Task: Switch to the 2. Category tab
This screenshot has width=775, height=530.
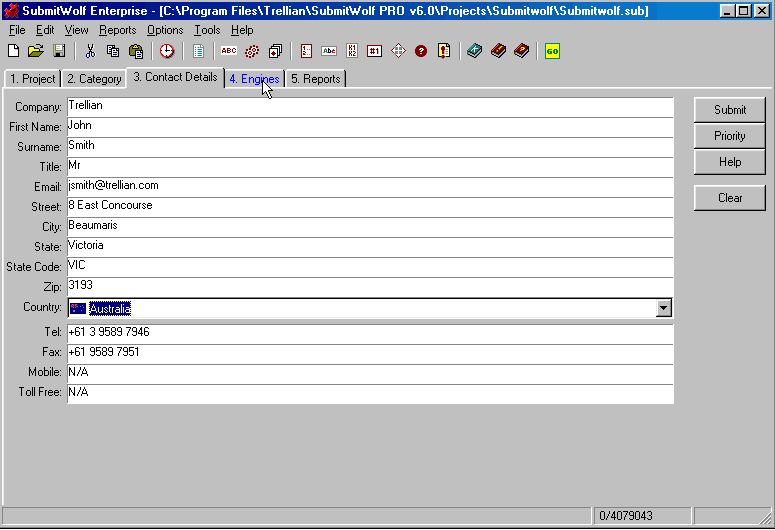Action: (x=94, y=79)
